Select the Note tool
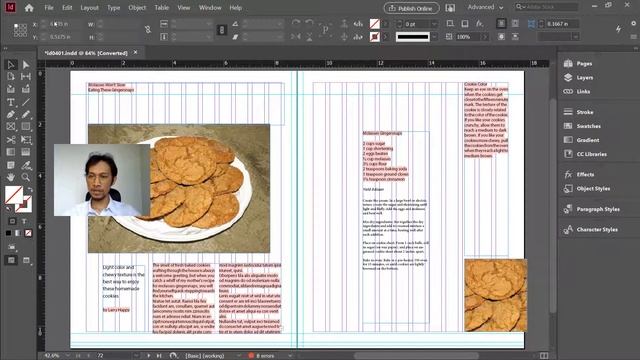640x360 pixels. (x=11, y=165)
